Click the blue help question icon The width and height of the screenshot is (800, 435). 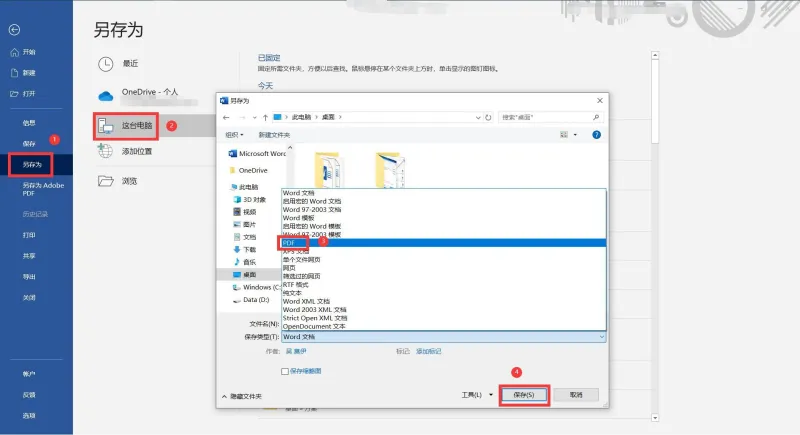pyautogui.click(x=596, y=135)
